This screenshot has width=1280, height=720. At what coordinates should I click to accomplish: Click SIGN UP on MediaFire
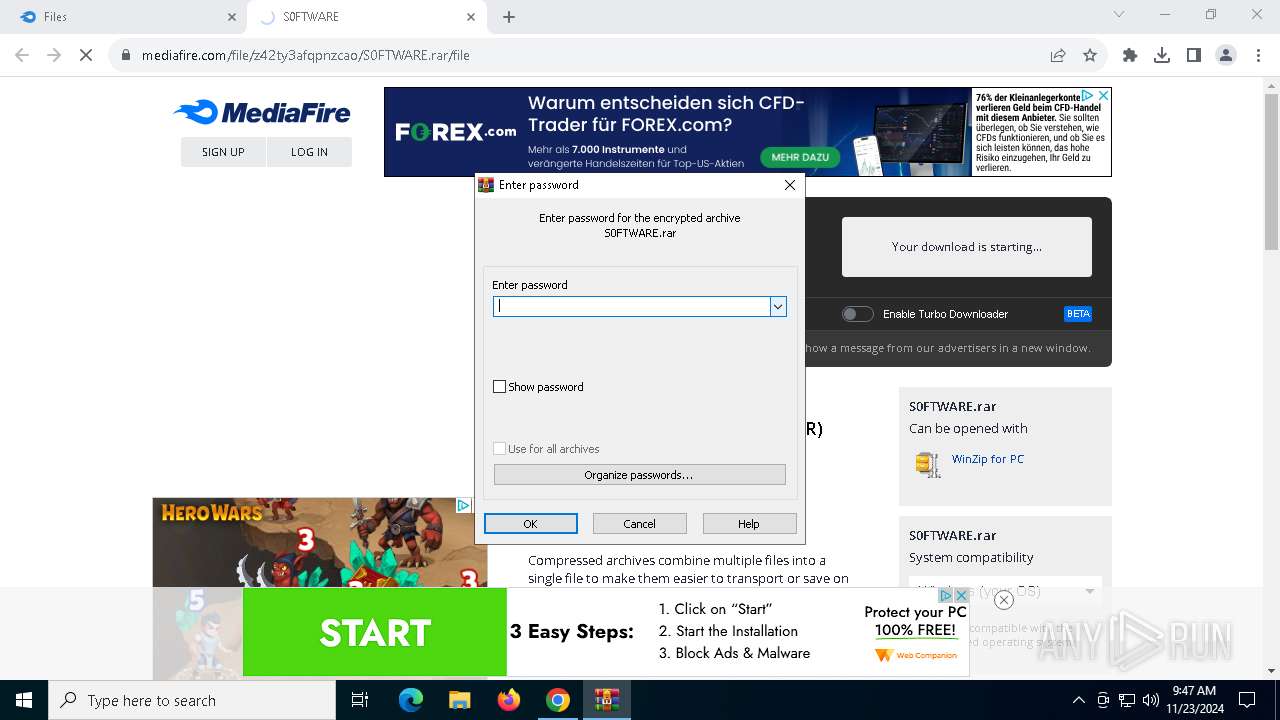pyautogui.click(x=223, y=152)
